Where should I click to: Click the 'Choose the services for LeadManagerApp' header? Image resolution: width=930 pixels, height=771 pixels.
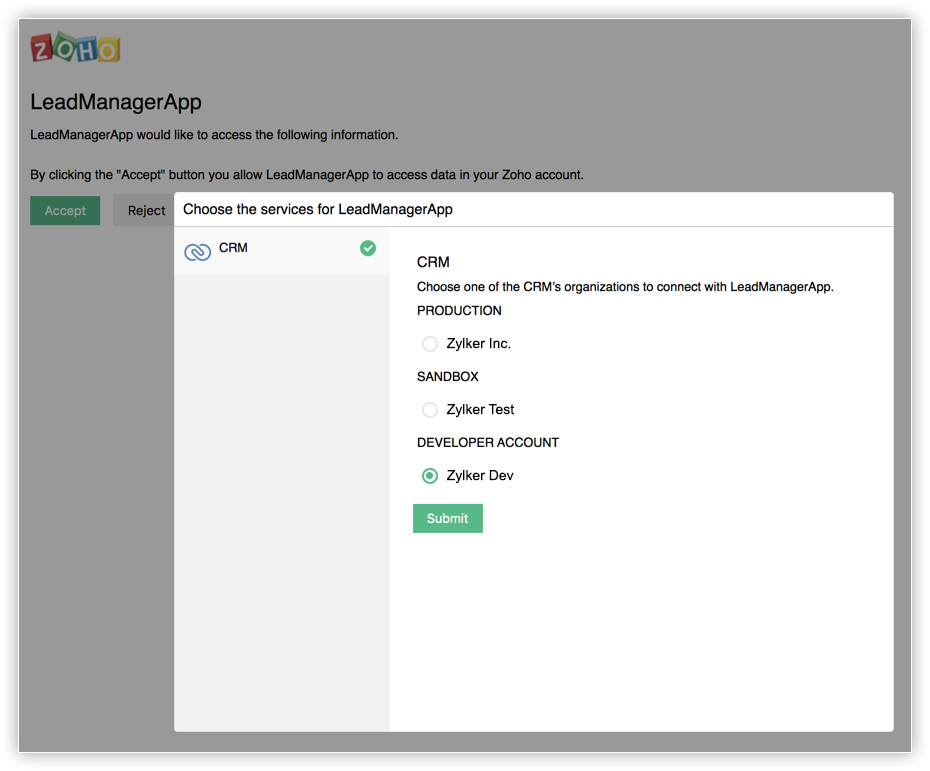(318, 209)
